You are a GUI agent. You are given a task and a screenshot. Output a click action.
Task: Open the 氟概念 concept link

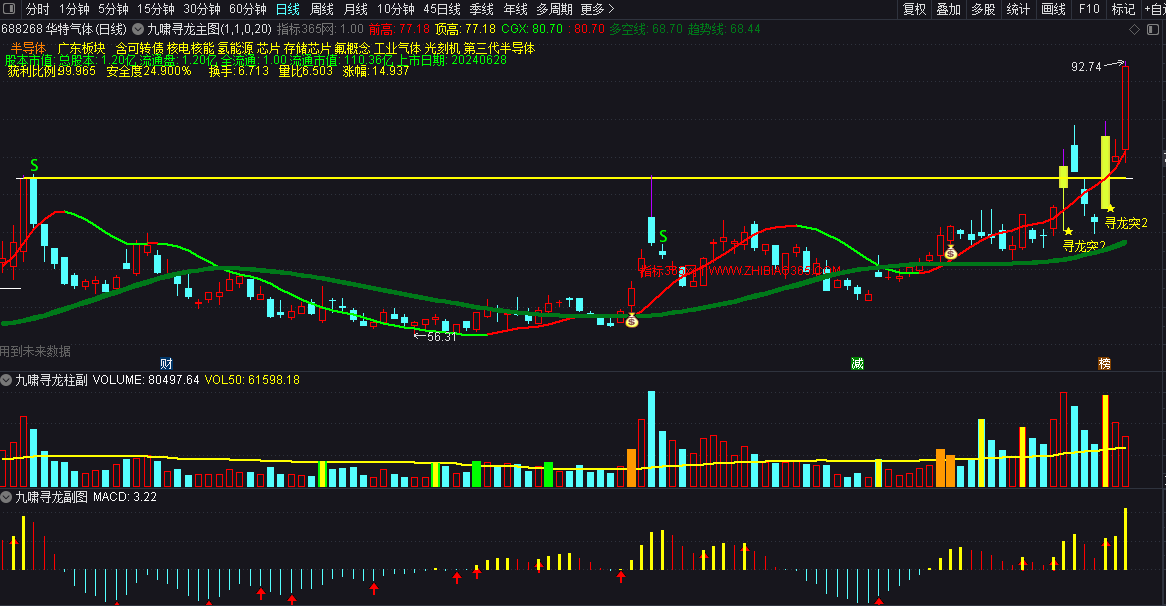click(352, 48)
